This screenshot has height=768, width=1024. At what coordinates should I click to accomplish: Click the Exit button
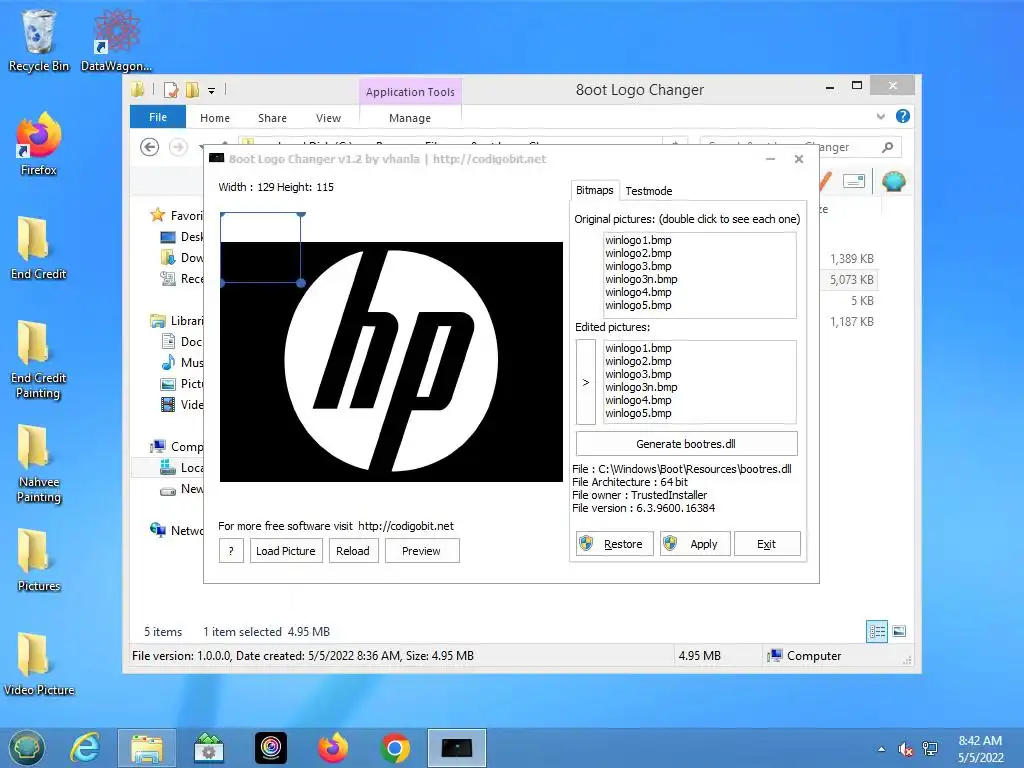[767, 543]
